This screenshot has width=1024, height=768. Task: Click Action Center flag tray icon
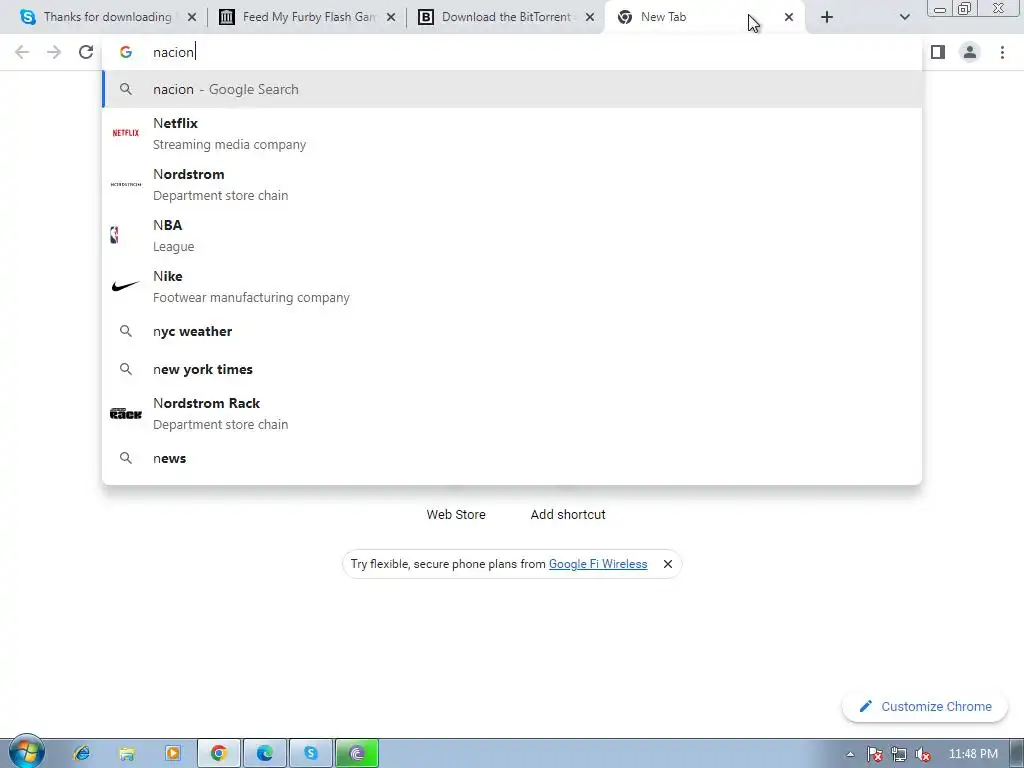[874, 754]
